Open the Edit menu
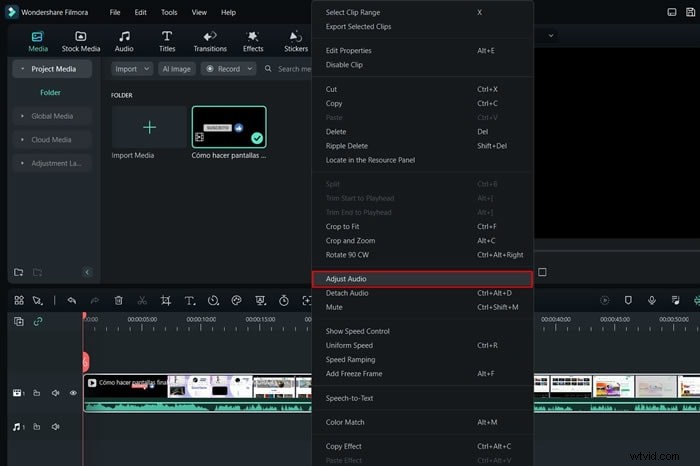The width and height of the screenshot is (700, 466). click(x=140, y=12)
